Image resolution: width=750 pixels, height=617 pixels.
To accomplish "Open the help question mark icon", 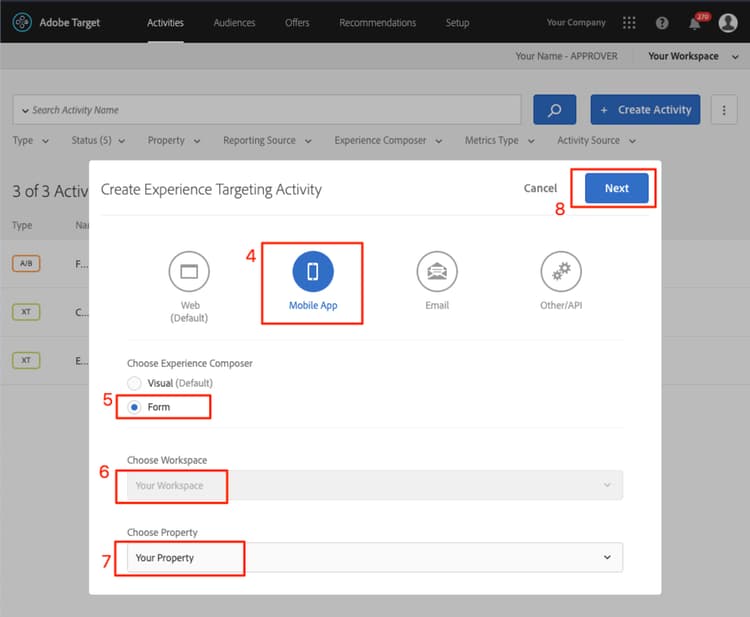I will (662, 23).
